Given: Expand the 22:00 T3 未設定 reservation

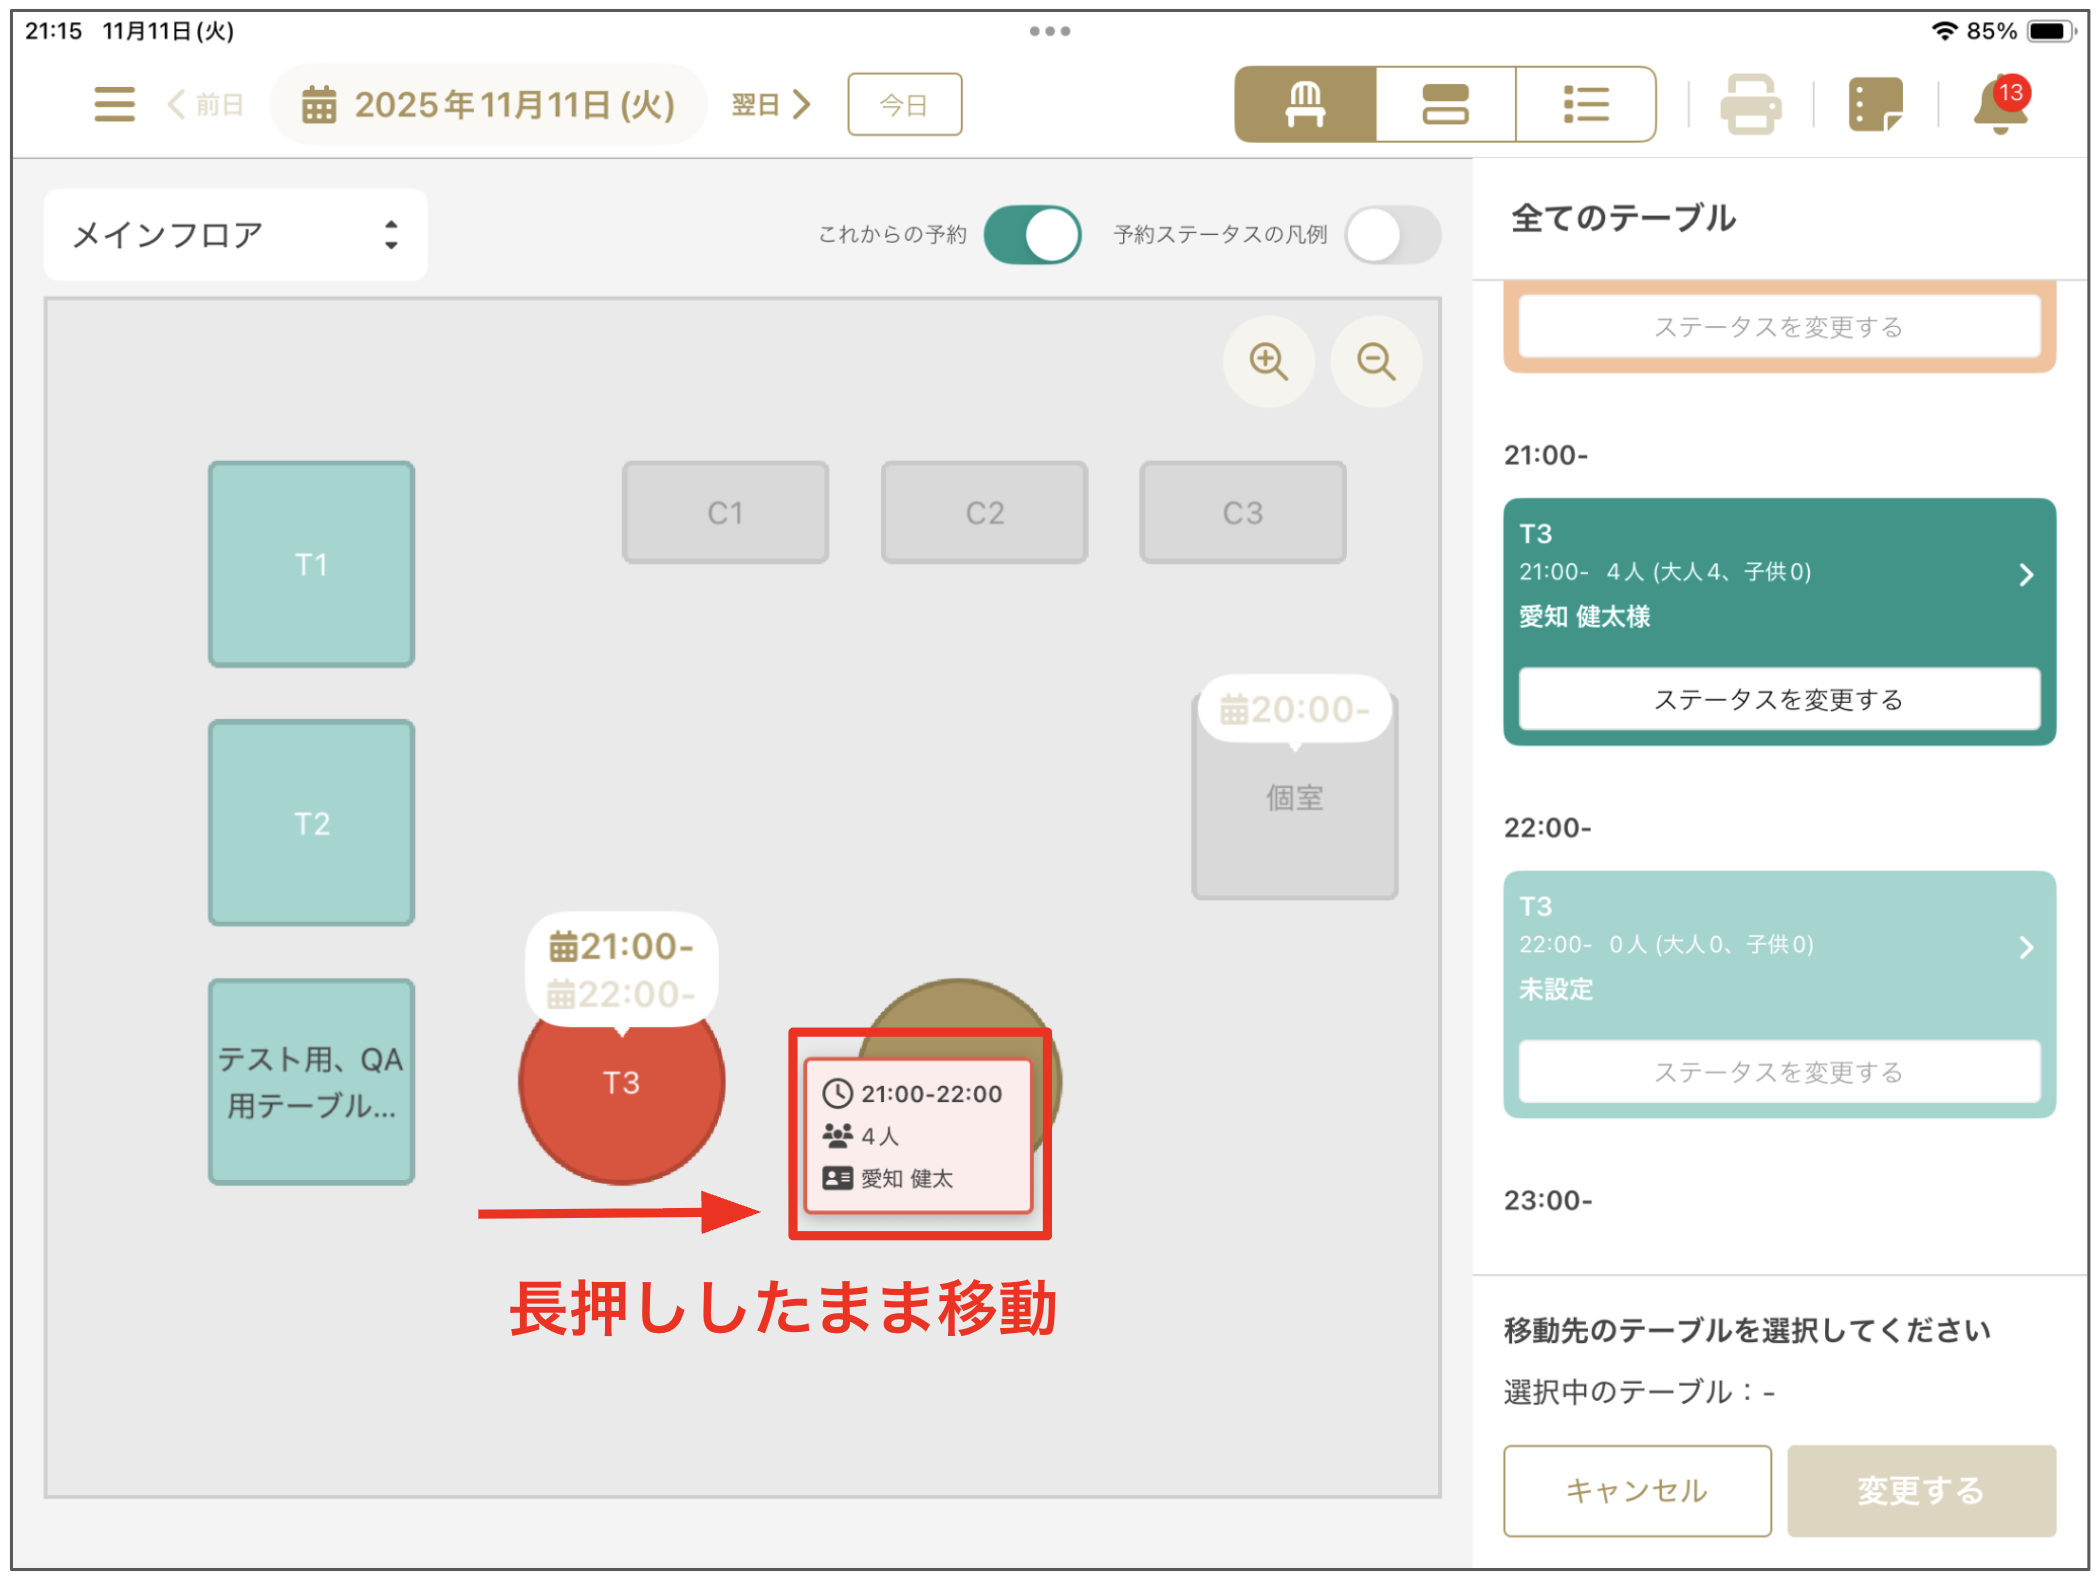Looking at the screenshot, I should click(2026, 947).
